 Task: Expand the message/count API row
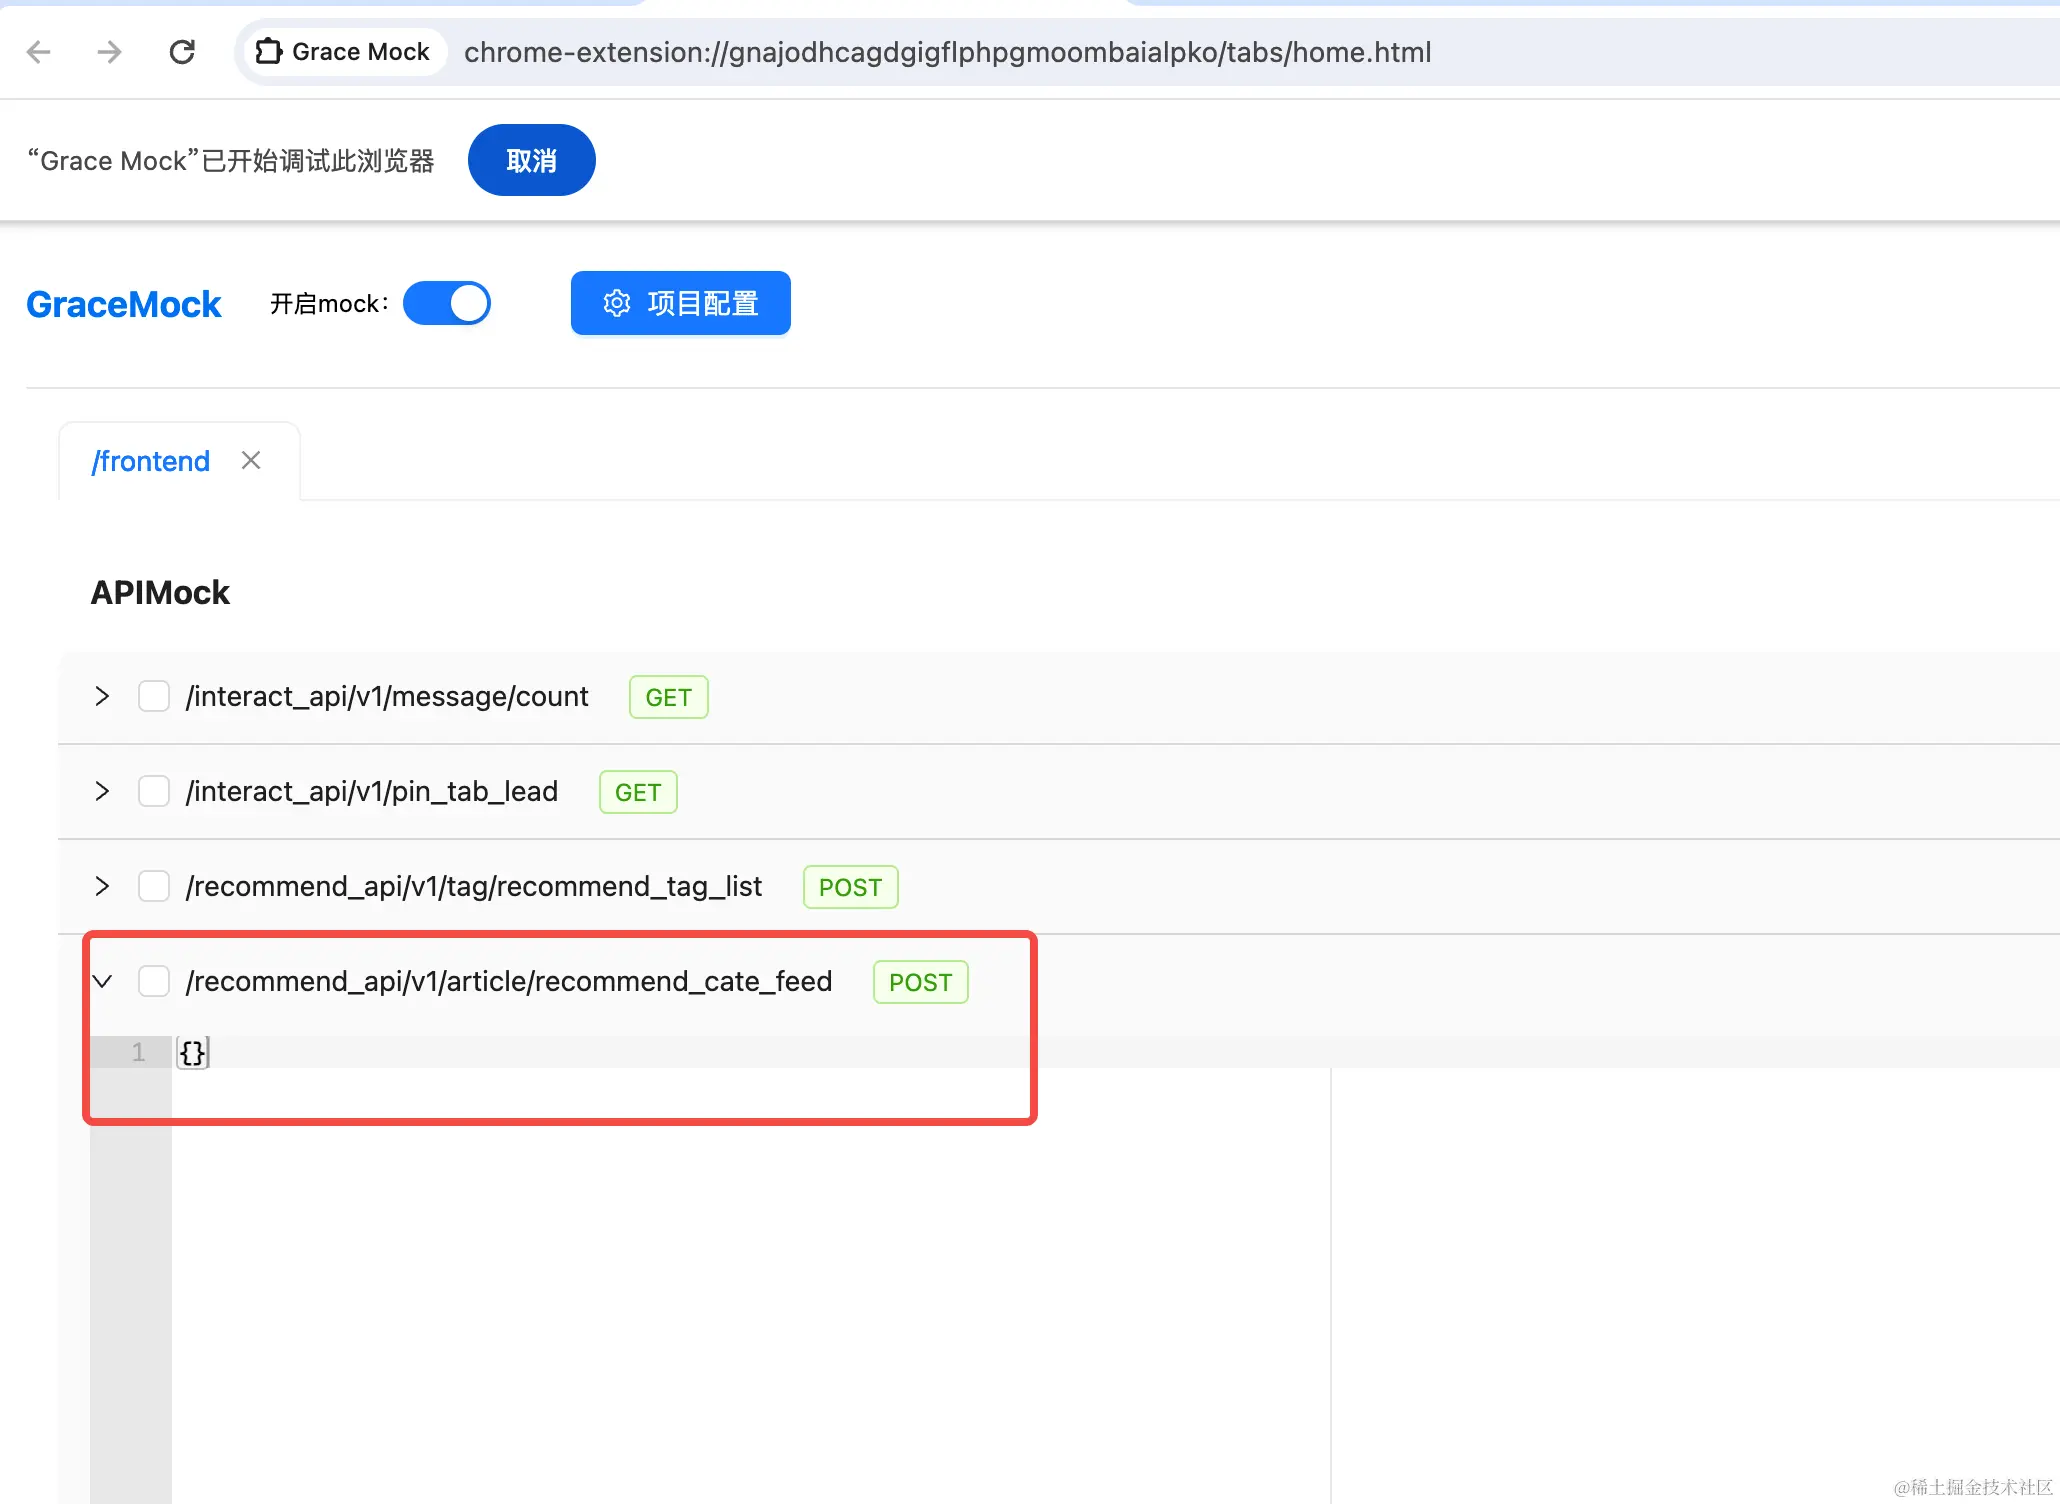(102, 696)
